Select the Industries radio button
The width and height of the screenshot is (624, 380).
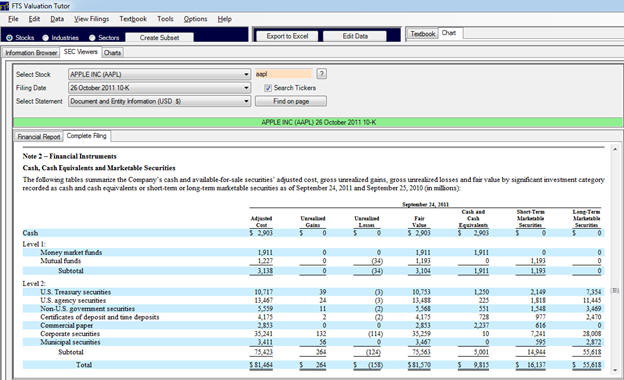tap(46, 38)
